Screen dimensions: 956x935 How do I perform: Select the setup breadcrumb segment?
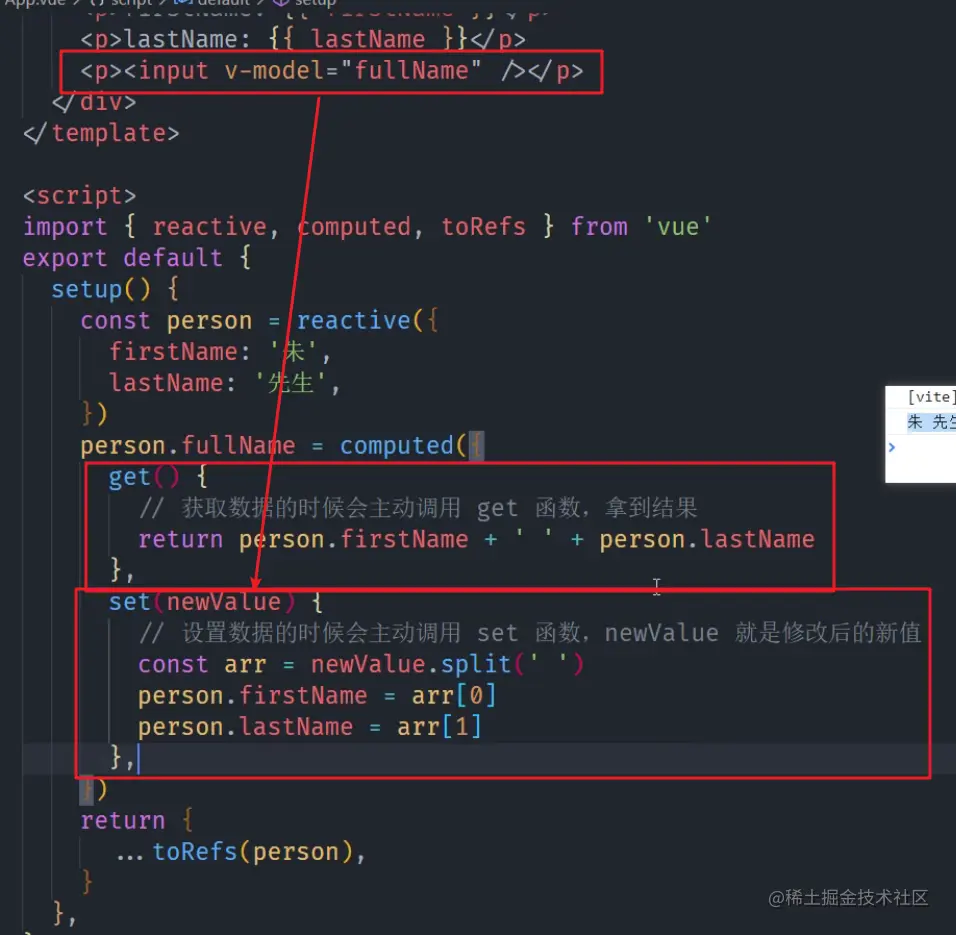[315, 2]
